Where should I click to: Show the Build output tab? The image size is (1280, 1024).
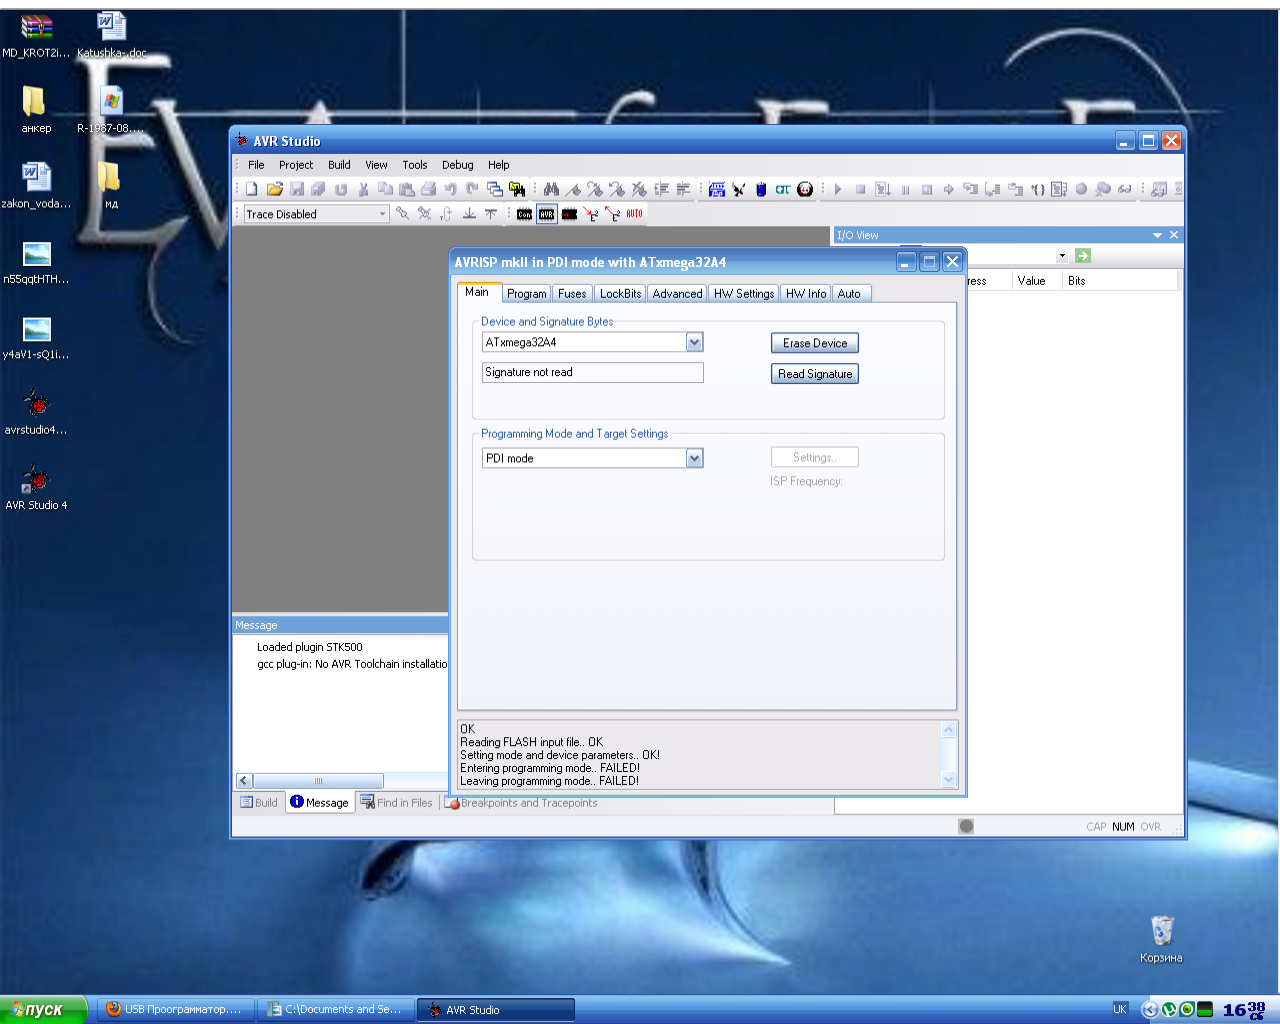(x=259, y=802)
